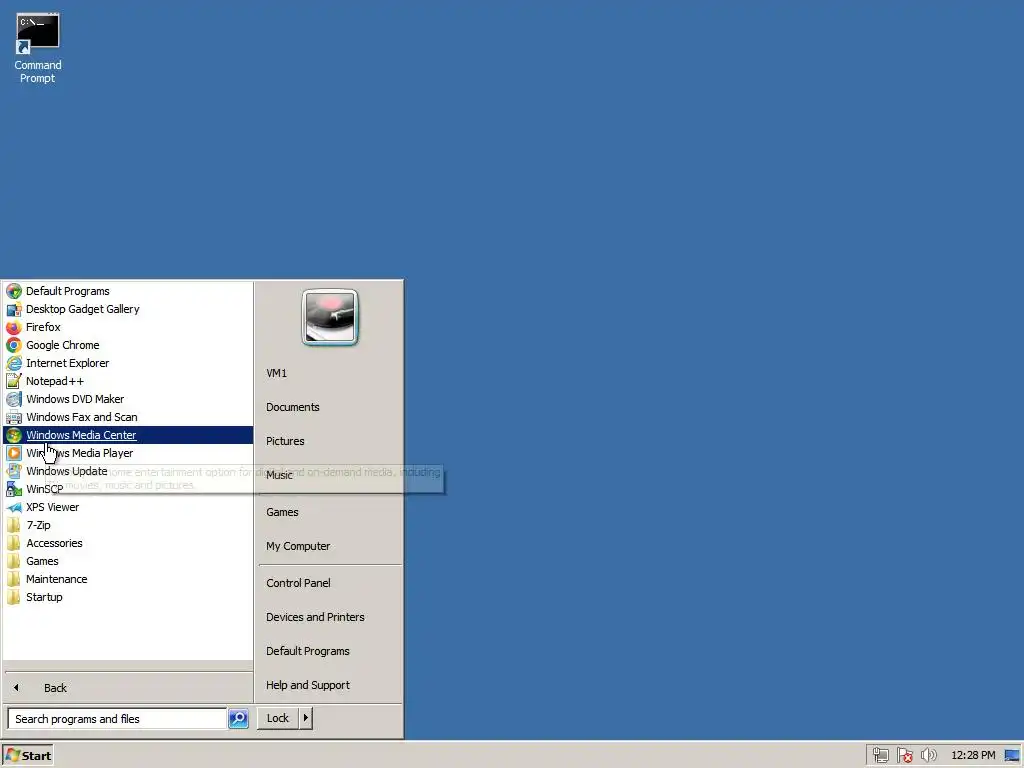Select the Desktop Gadget Gallery label

click(x=83, y=309)
